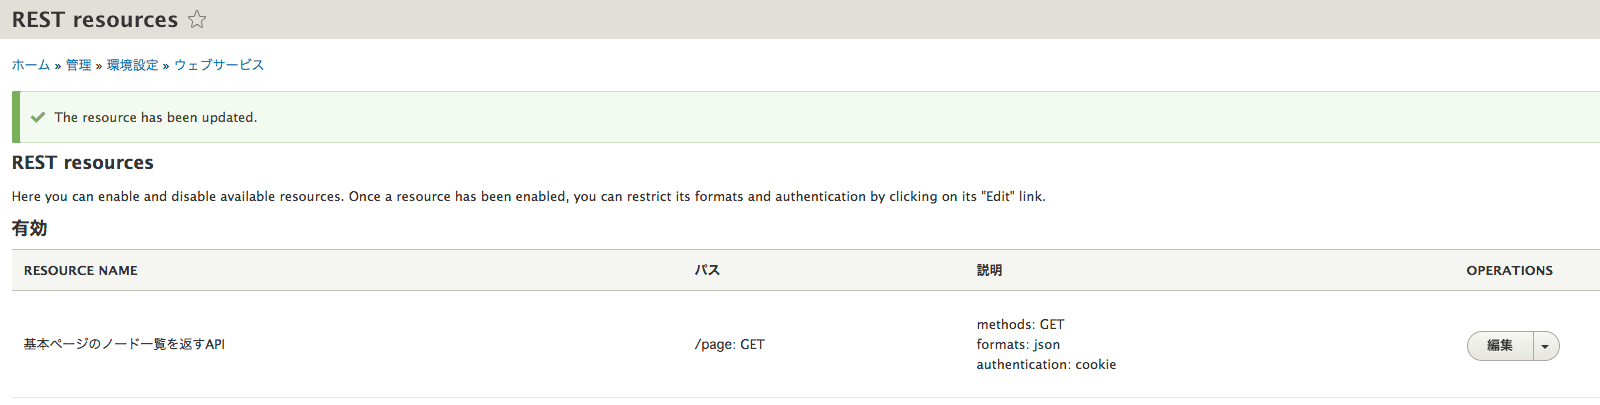Image resolution: width=1600 pixels, height=405 pixels.
Task: Open the ホーム breadcrumb link
Action: (31, 65)
